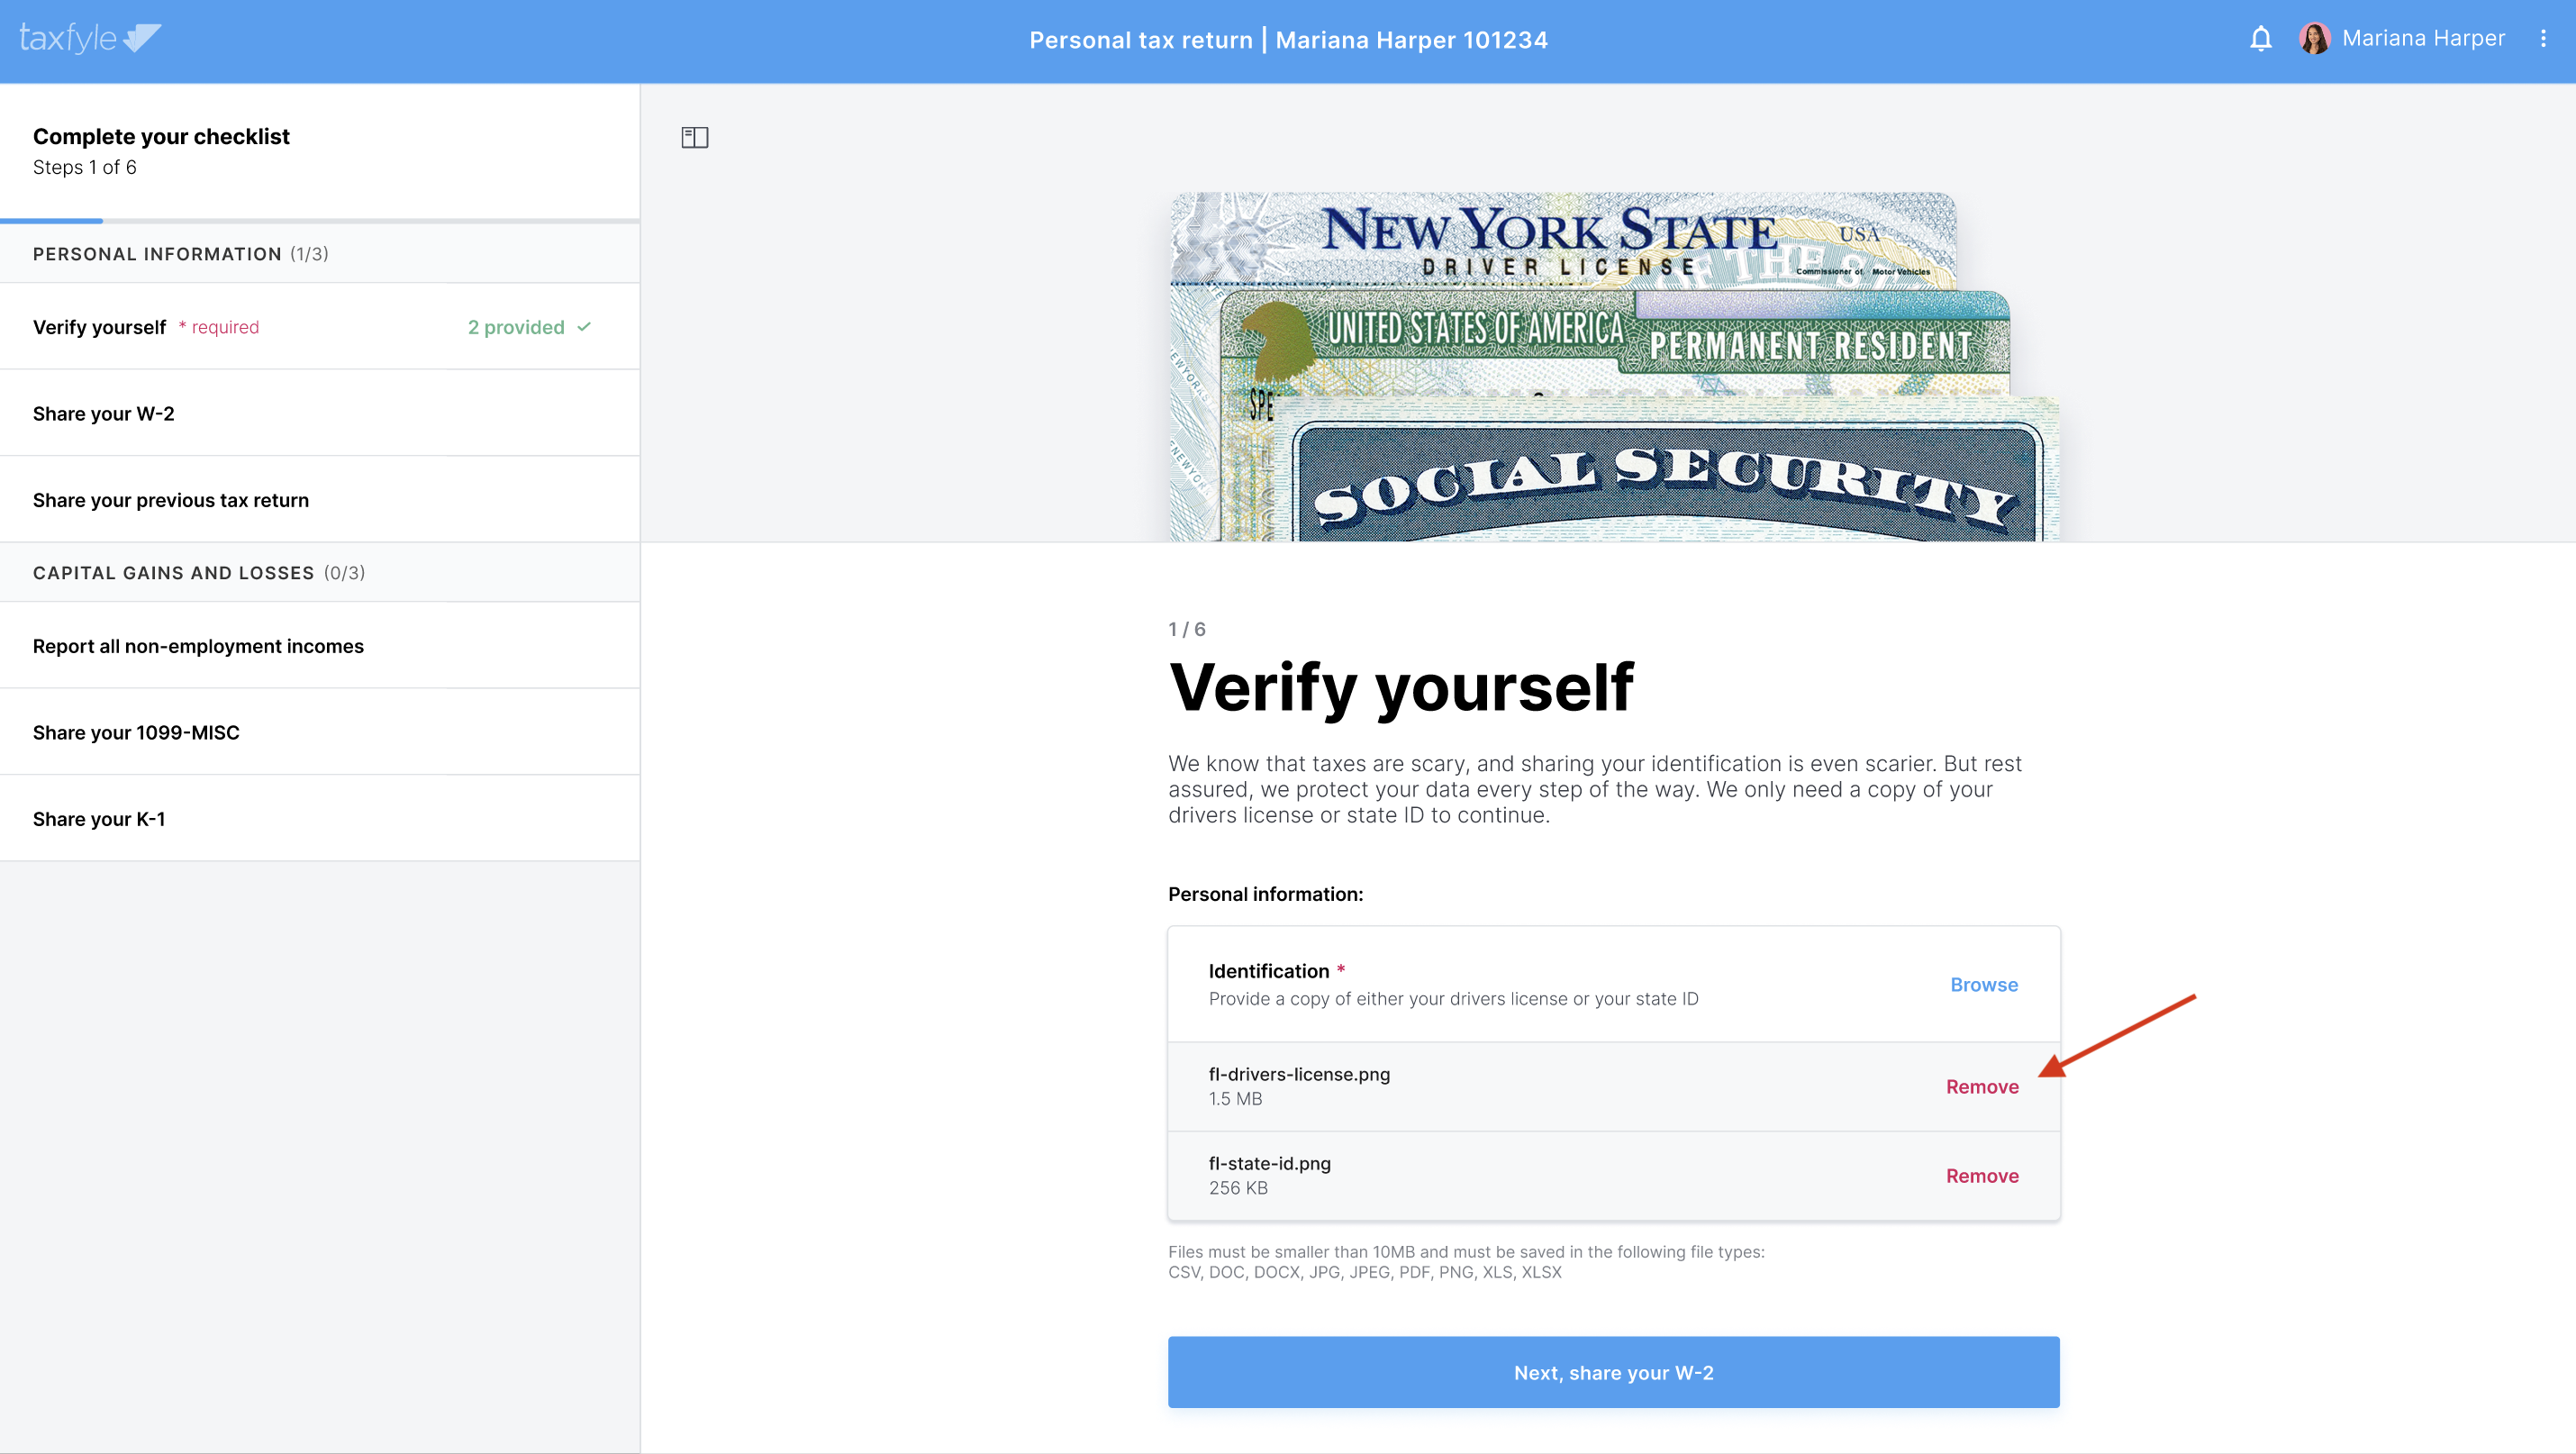This screenshot has width=2576, height=1454.
Task: Click the Steps 1 of 6 text
Action: tap(85, 167)
